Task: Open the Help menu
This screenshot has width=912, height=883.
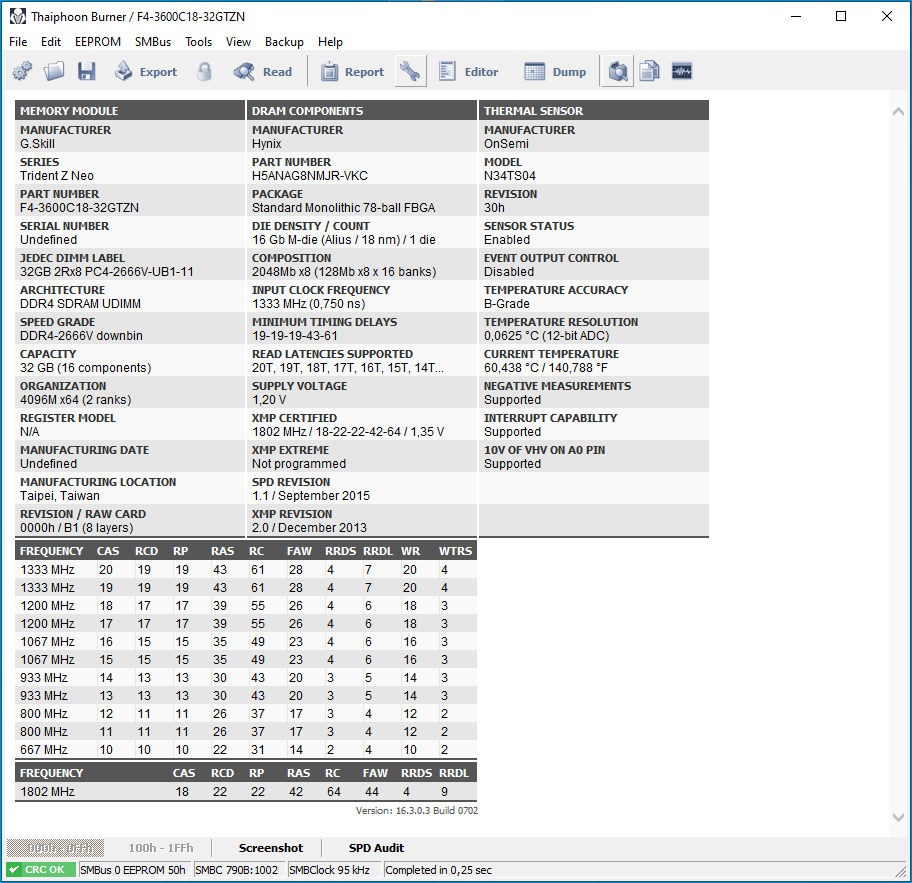Action: click(x=330, y=42)
